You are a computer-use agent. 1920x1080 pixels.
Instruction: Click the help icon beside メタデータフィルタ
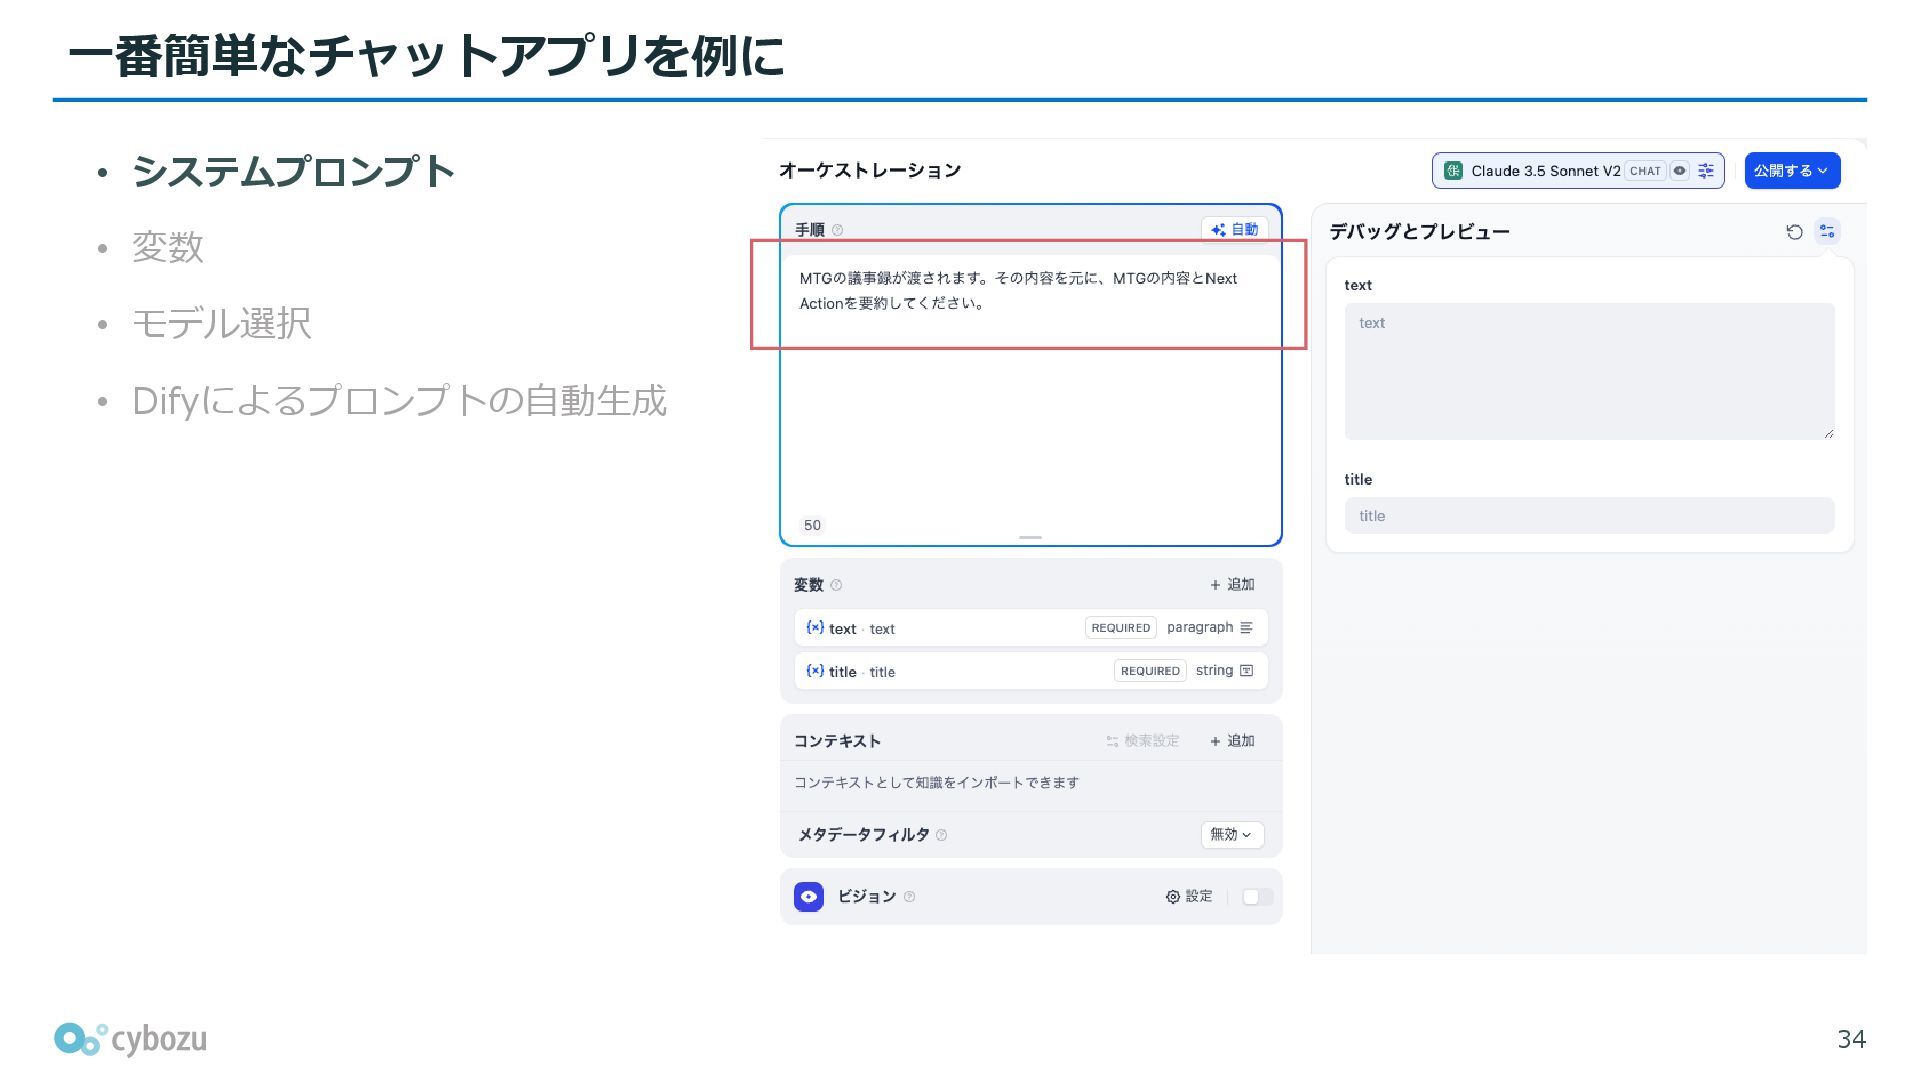(941, 835)
